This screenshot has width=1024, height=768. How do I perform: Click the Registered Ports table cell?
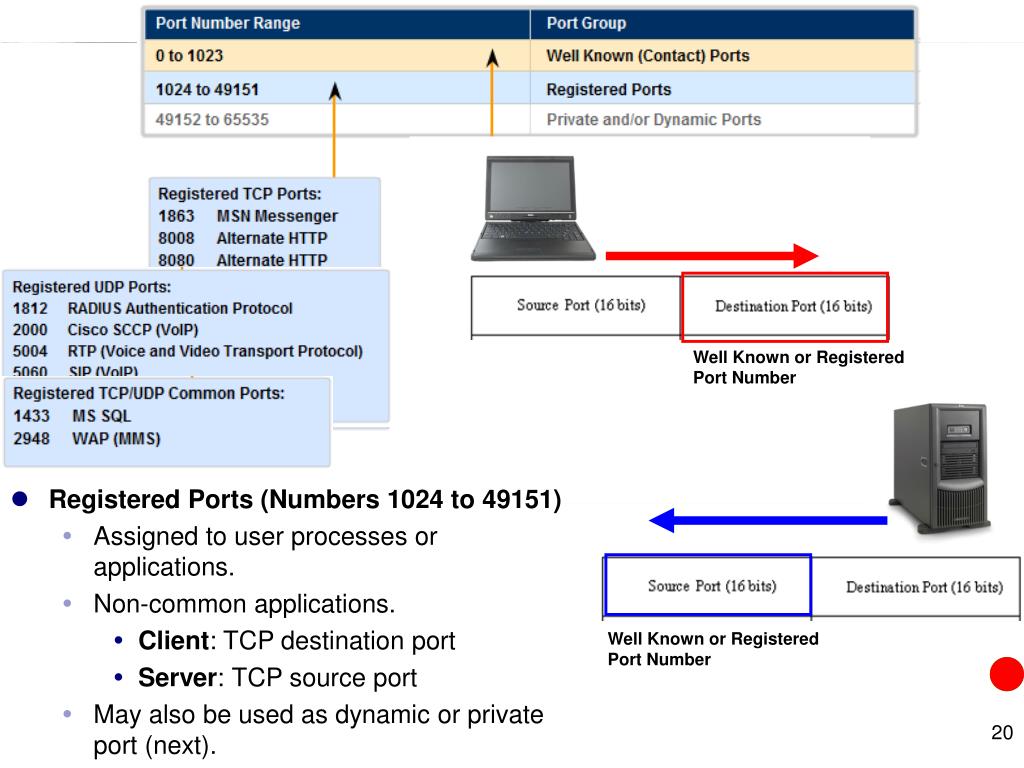(x=609, y=90)
